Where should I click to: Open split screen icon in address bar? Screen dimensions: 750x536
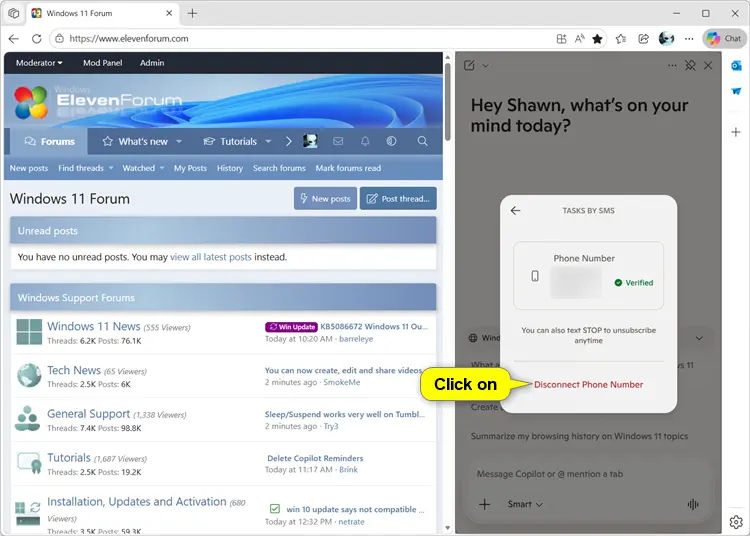click(562, 39)
